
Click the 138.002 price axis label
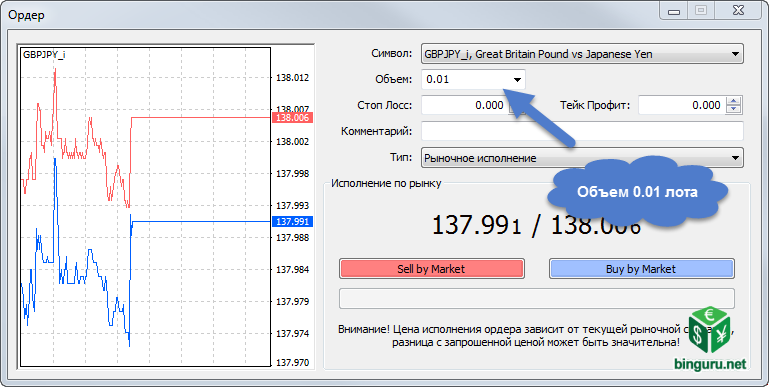click(293, 142)
